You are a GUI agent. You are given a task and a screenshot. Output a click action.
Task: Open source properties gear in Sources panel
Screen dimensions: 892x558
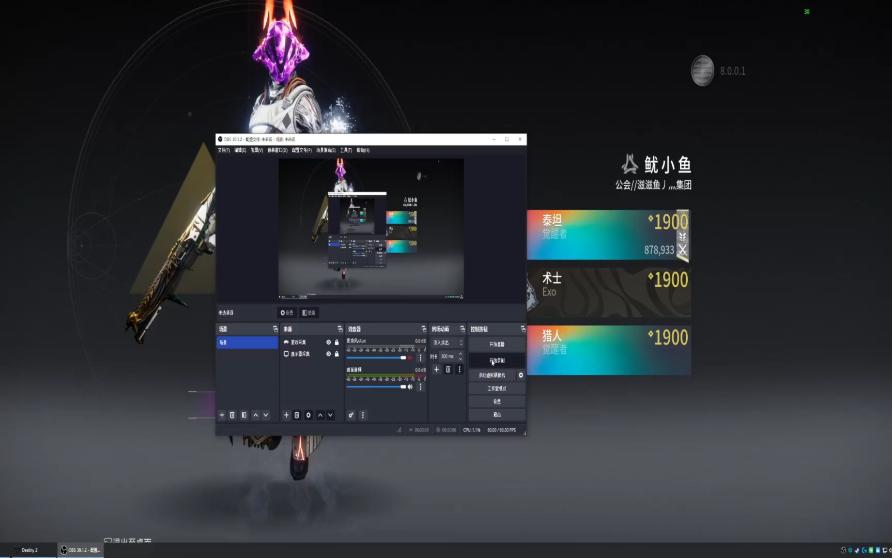[308, 415]
